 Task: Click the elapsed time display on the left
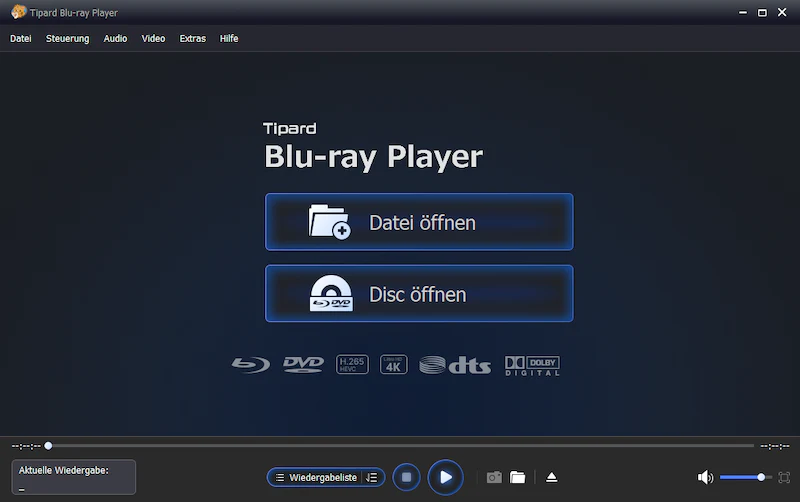(26, 446)
